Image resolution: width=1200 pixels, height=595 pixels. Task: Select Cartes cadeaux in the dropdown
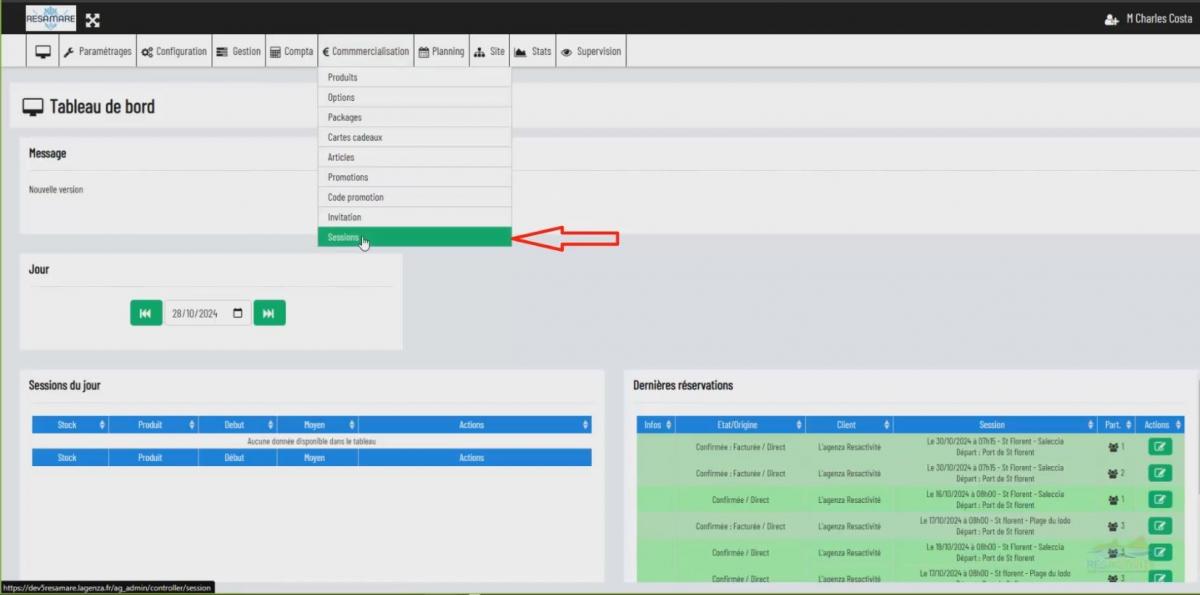(x=414, y=137)
